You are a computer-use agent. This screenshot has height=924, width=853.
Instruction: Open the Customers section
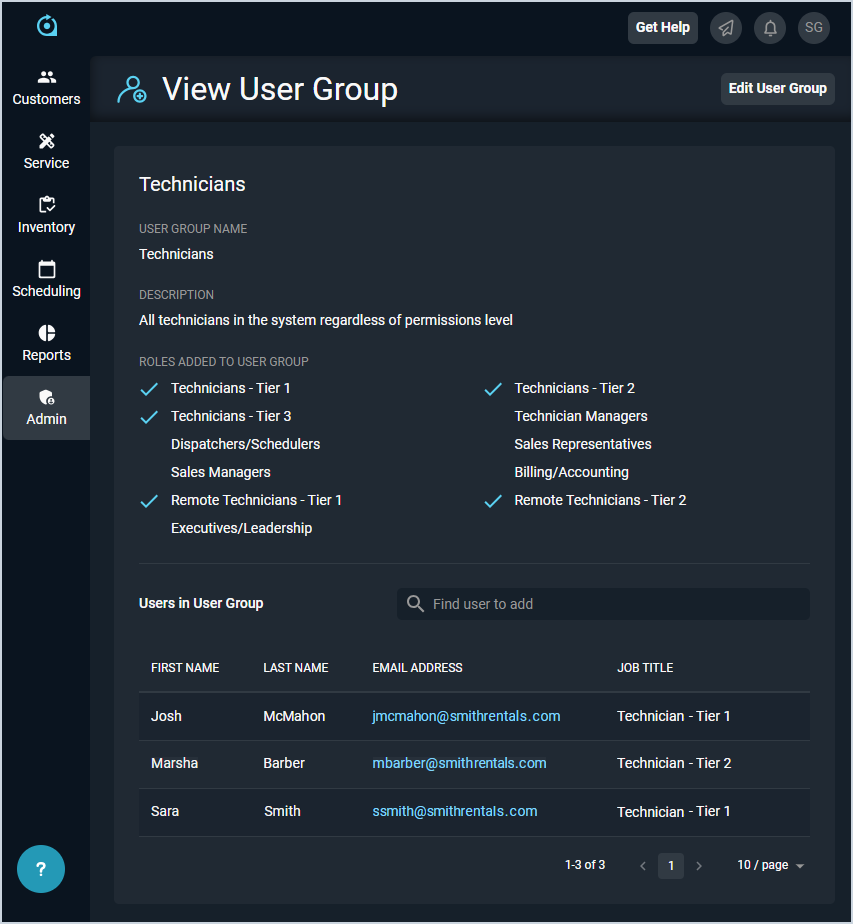click(x=47, y=88)
